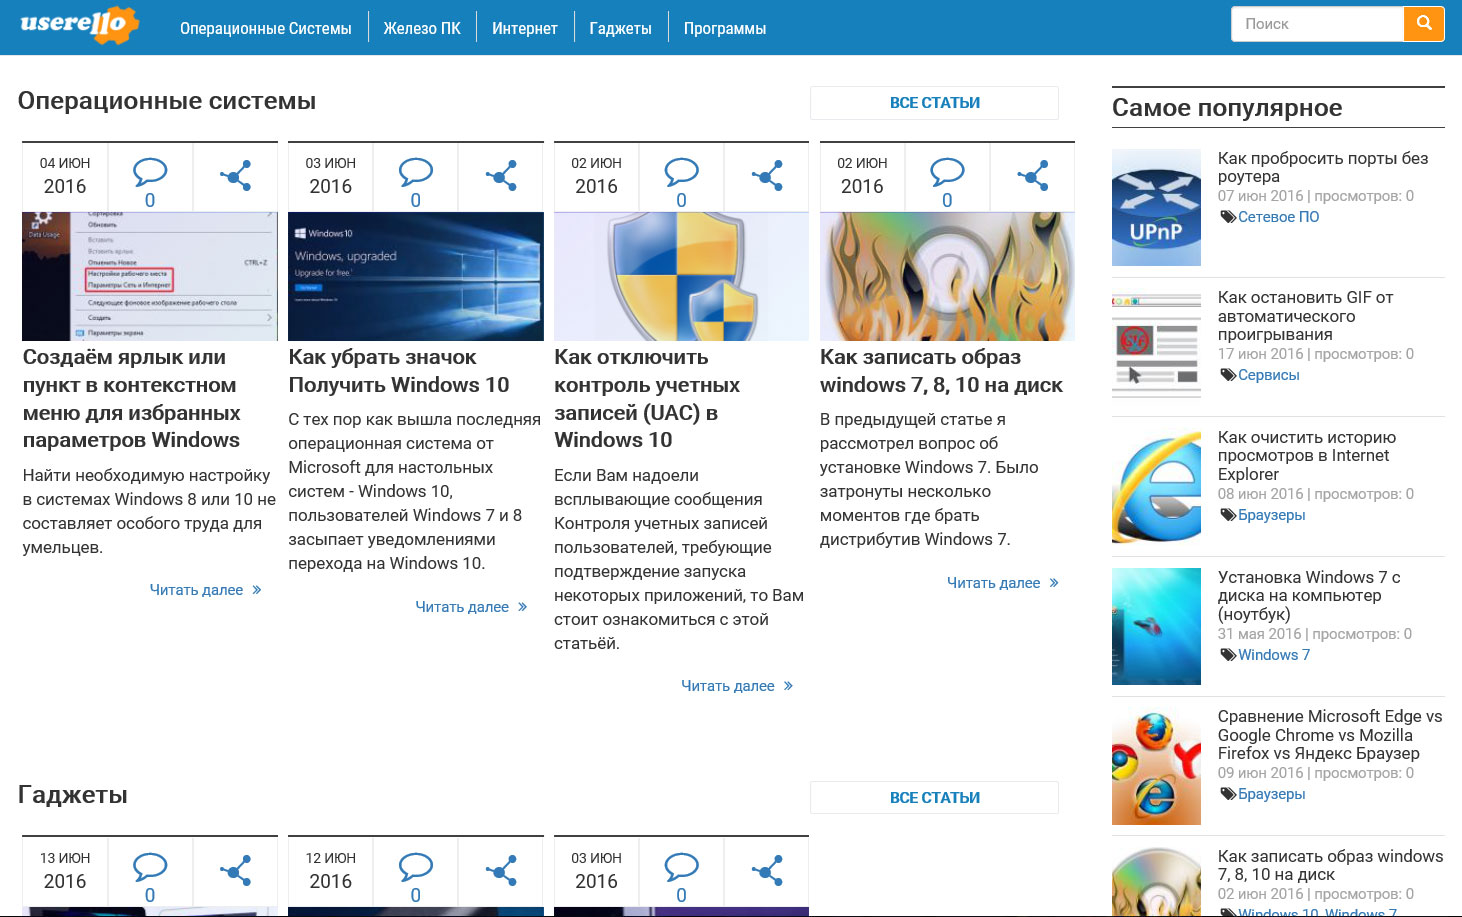
Task: Click the Windows 10 upgraded thumbnail
Action: tap(416, 276)
